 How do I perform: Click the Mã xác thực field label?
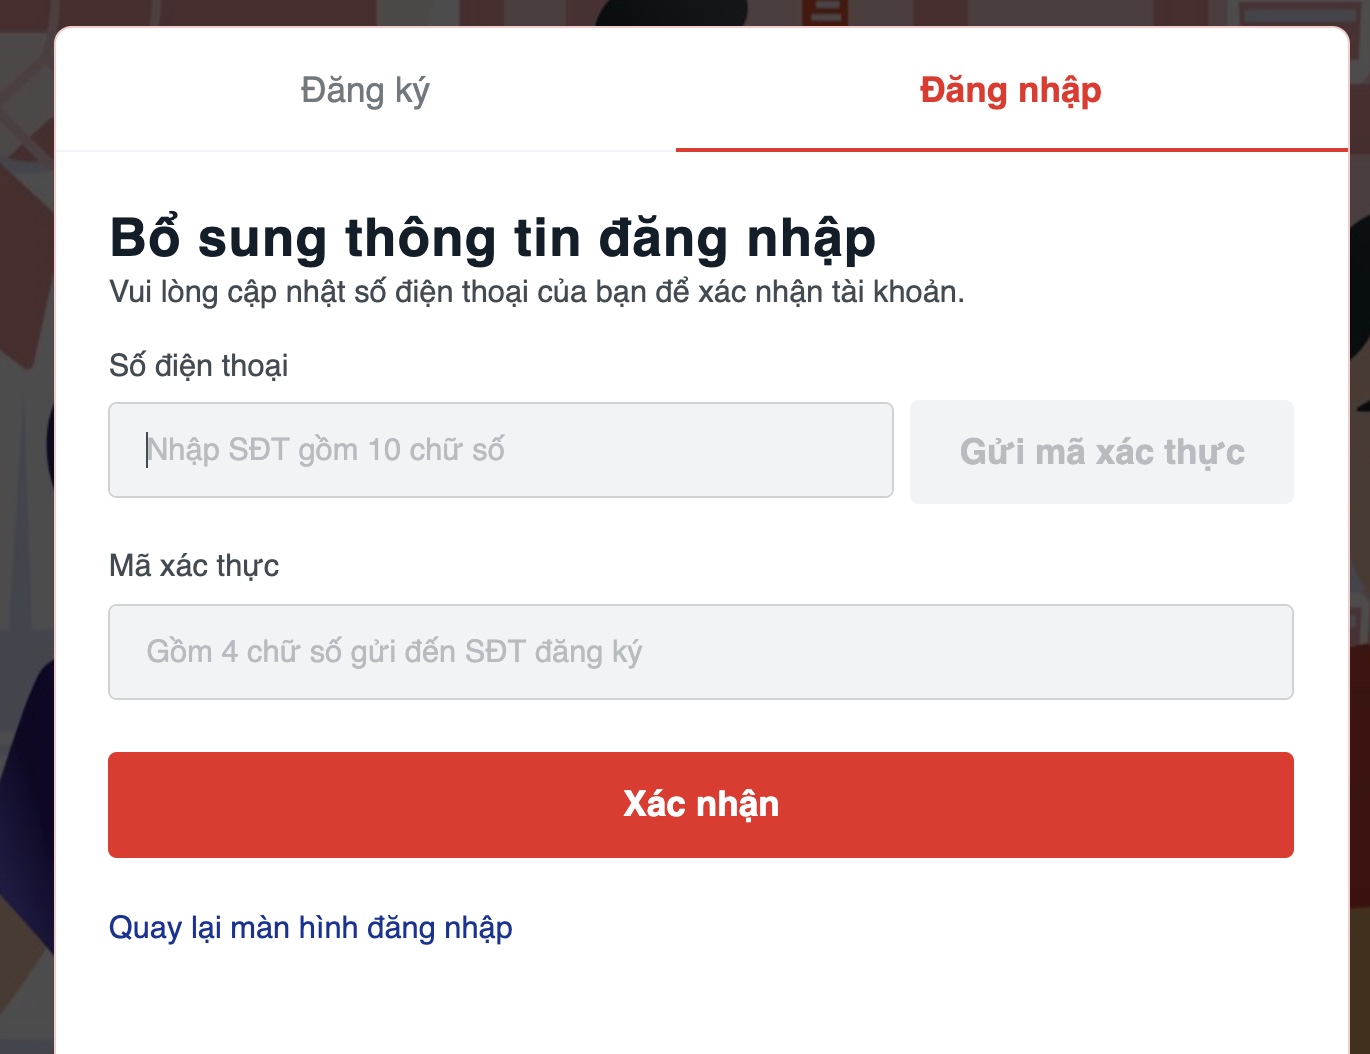click(x=194, y=566)
